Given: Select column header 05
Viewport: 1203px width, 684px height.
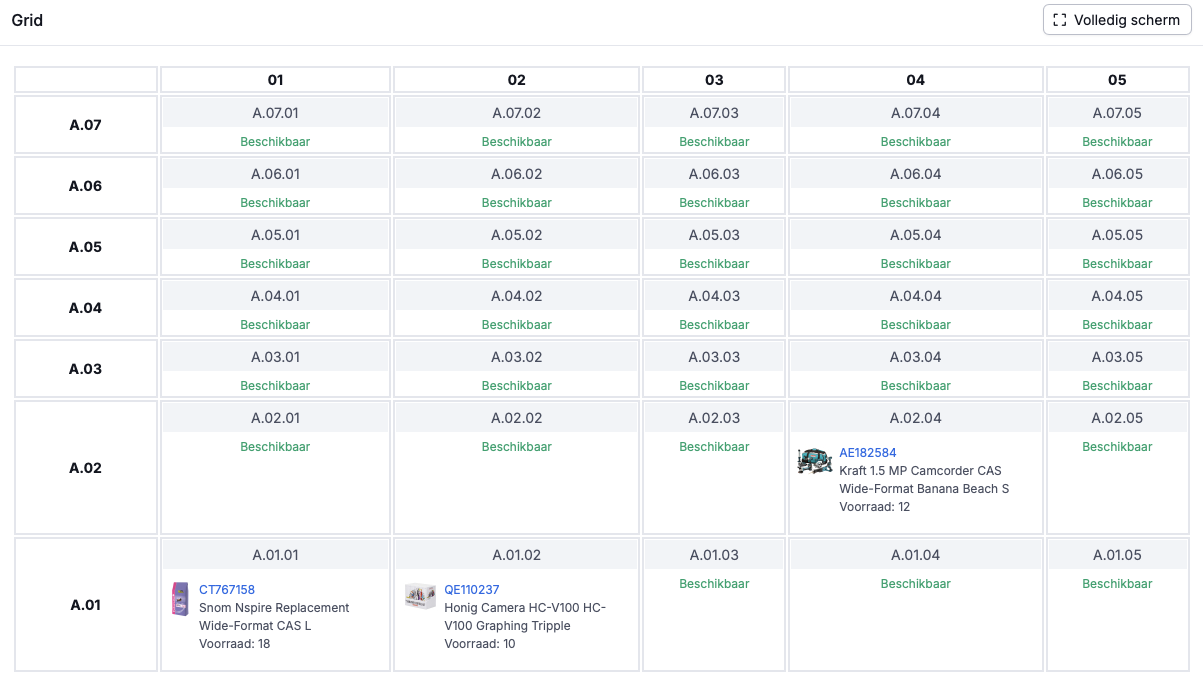Looking at the screenshot, I should pos(1117,80).
